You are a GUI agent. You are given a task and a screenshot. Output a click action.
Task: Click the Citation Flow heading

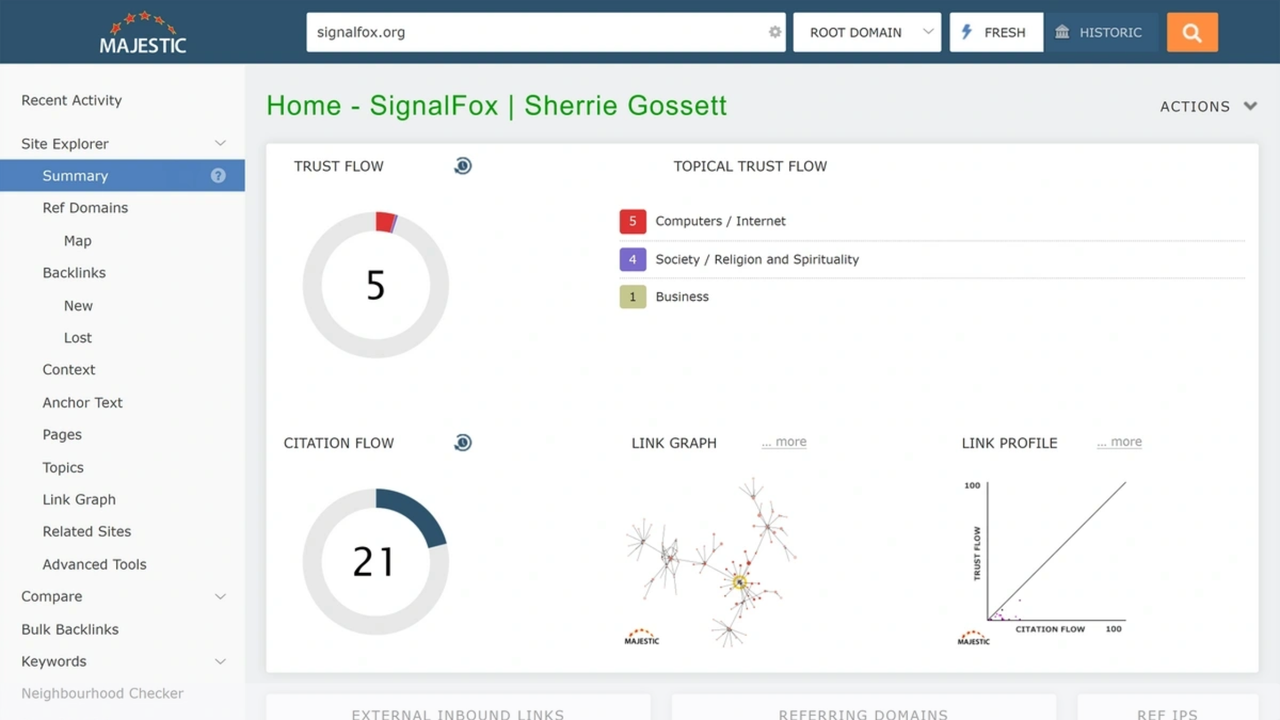pos(339,443)
